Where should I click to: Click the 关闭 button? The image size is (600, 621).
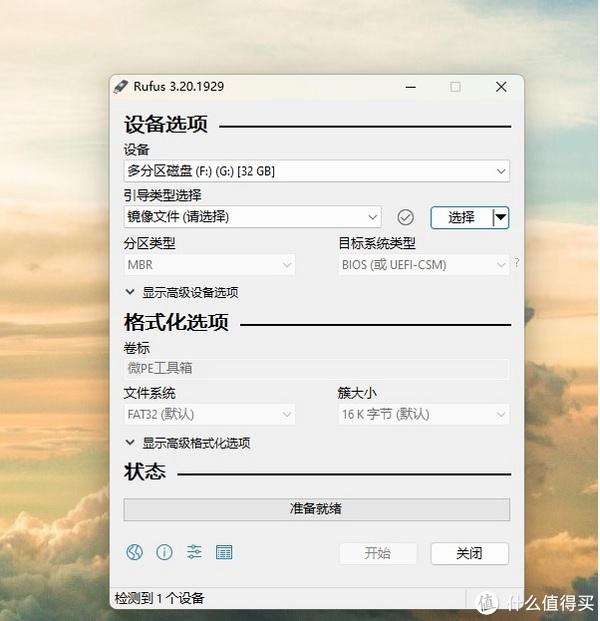click(469, 553)
